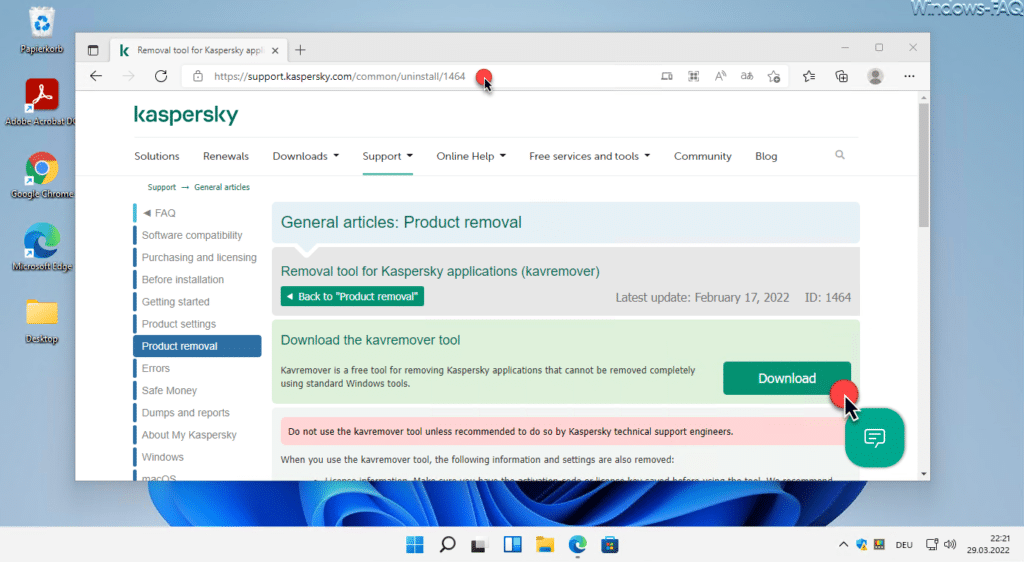Image resolution: width=1024 pixels, height=562 pixels.
Task: Open the translate page icon
Action: coord(747,76)
